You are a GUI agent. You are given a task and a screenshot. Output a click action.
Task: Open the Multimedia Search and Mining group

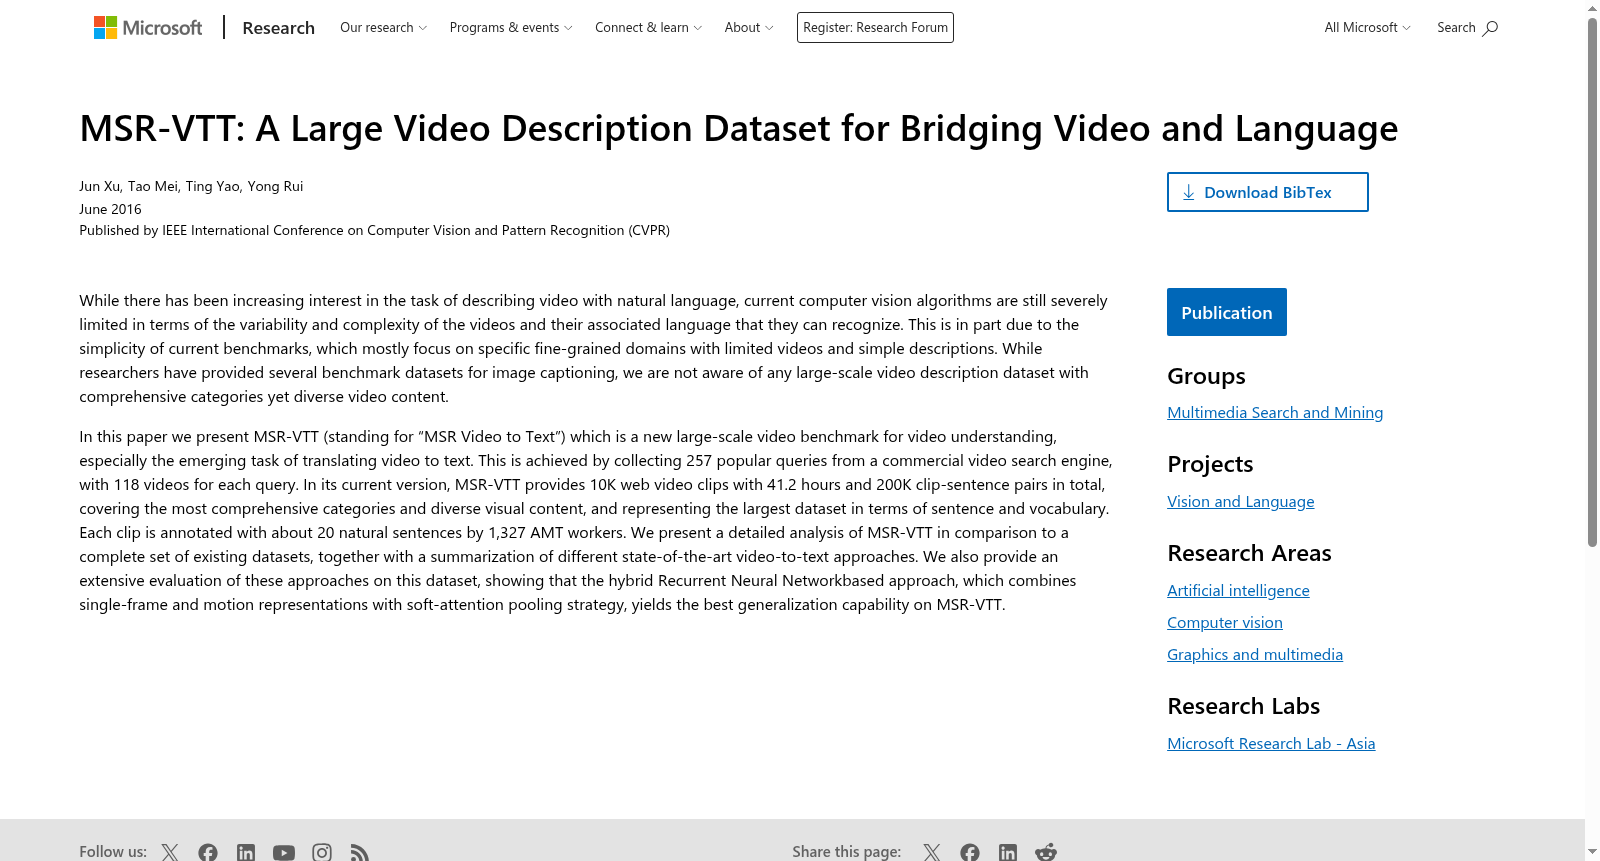(x=1275, y=412)
